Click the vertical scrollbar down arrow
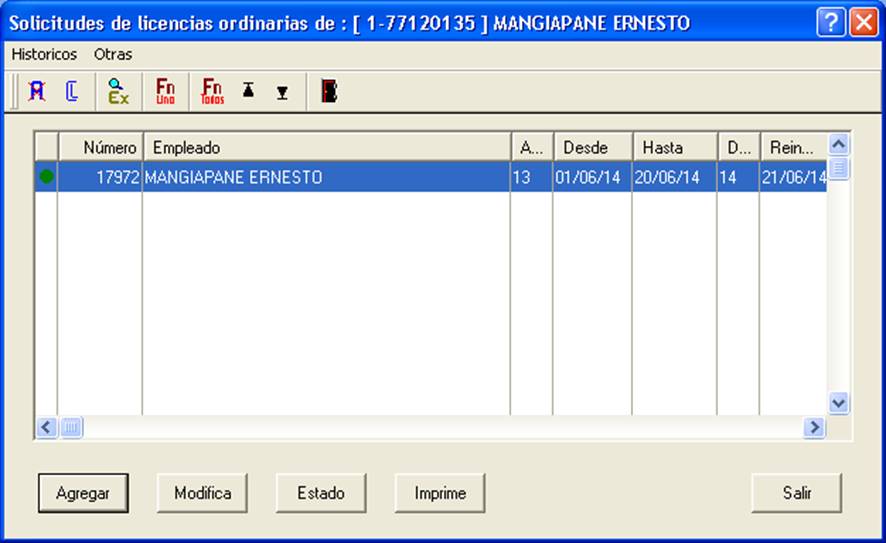The height and width of the screenshot is (543, 886). coord(839,403)
